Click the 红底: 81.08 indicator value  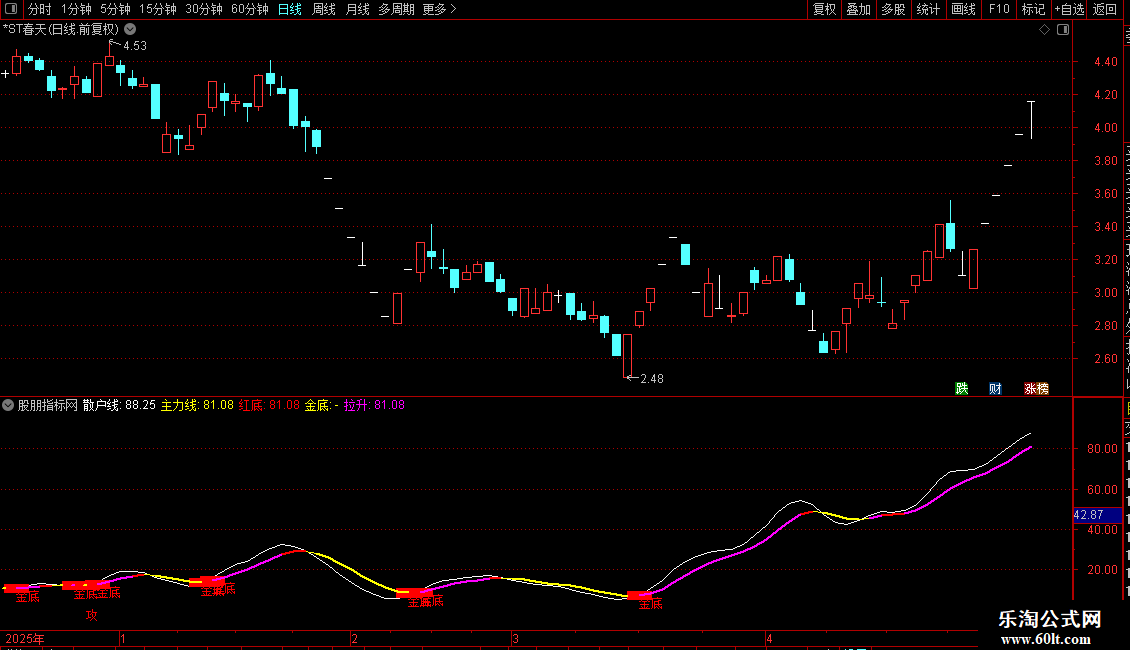click(x=269, y=405)
